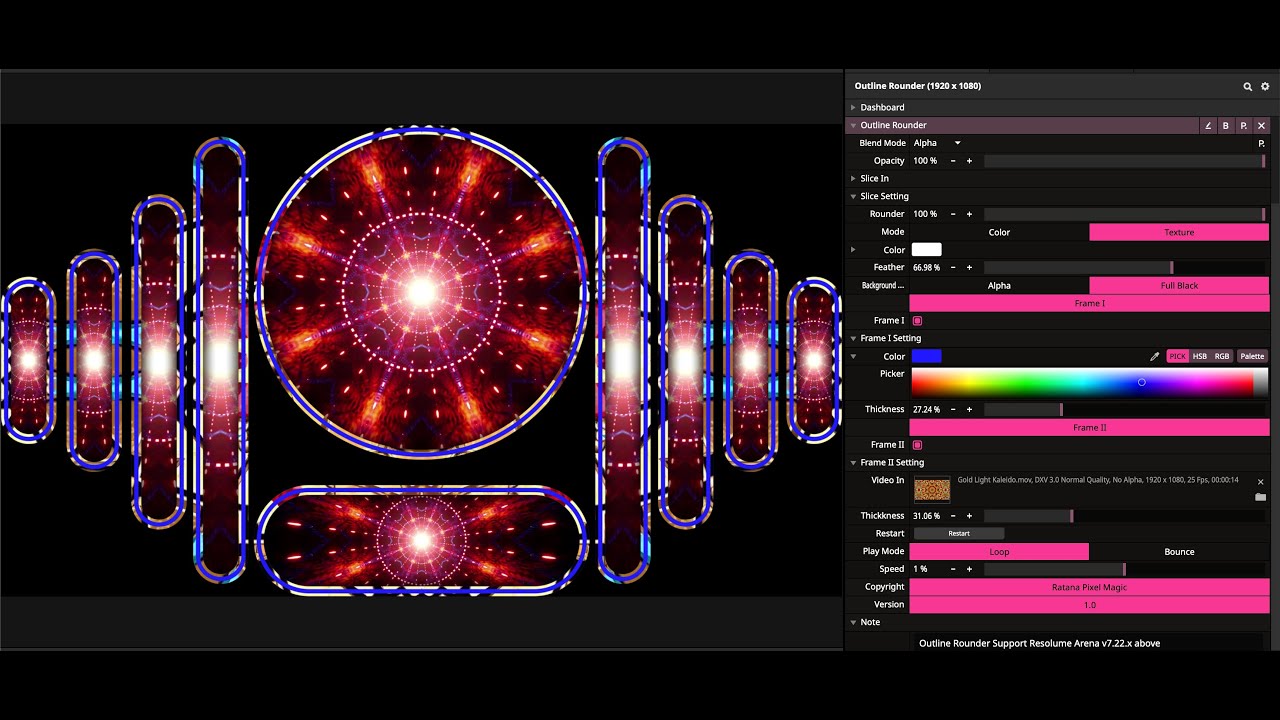Open the panel settings gear icon
This screenshot has height=720, width=1280.
pos(1265,87)
